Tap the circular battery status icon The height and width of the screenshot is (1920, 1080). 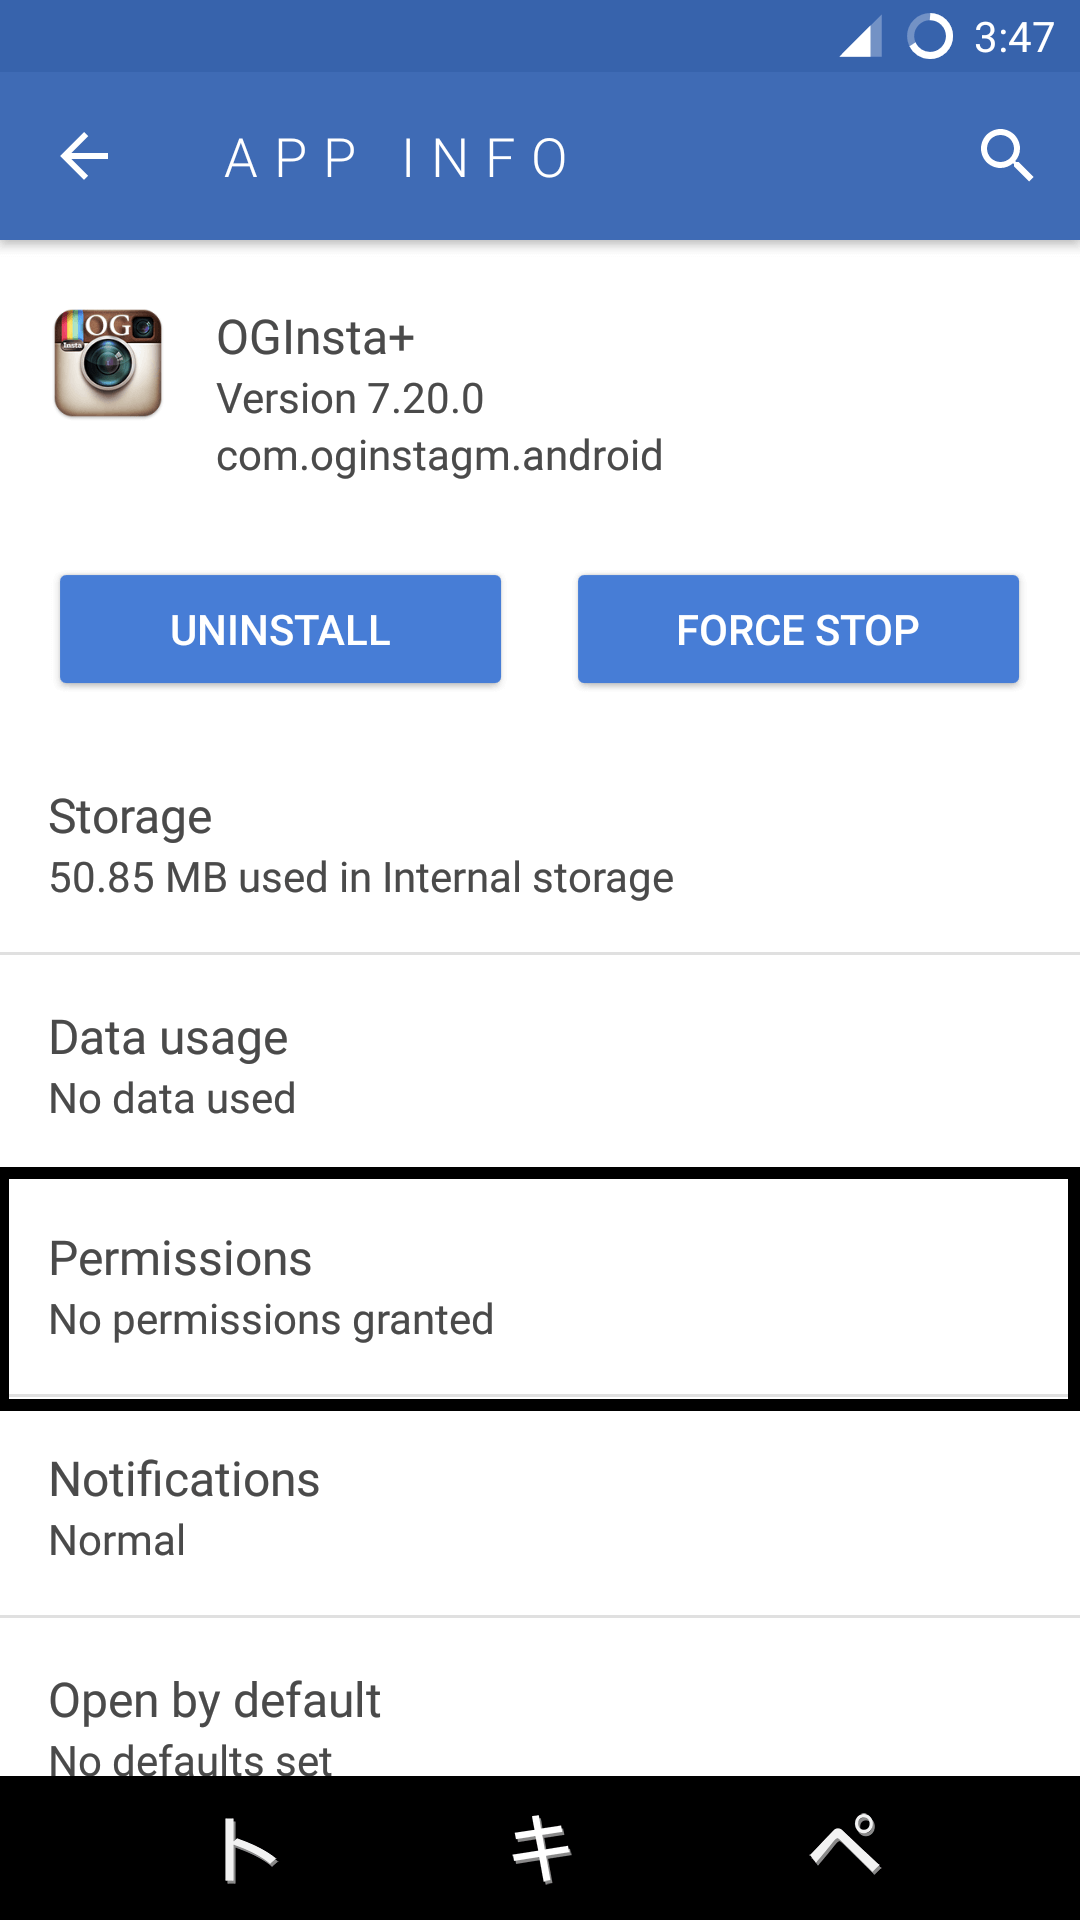929,38
